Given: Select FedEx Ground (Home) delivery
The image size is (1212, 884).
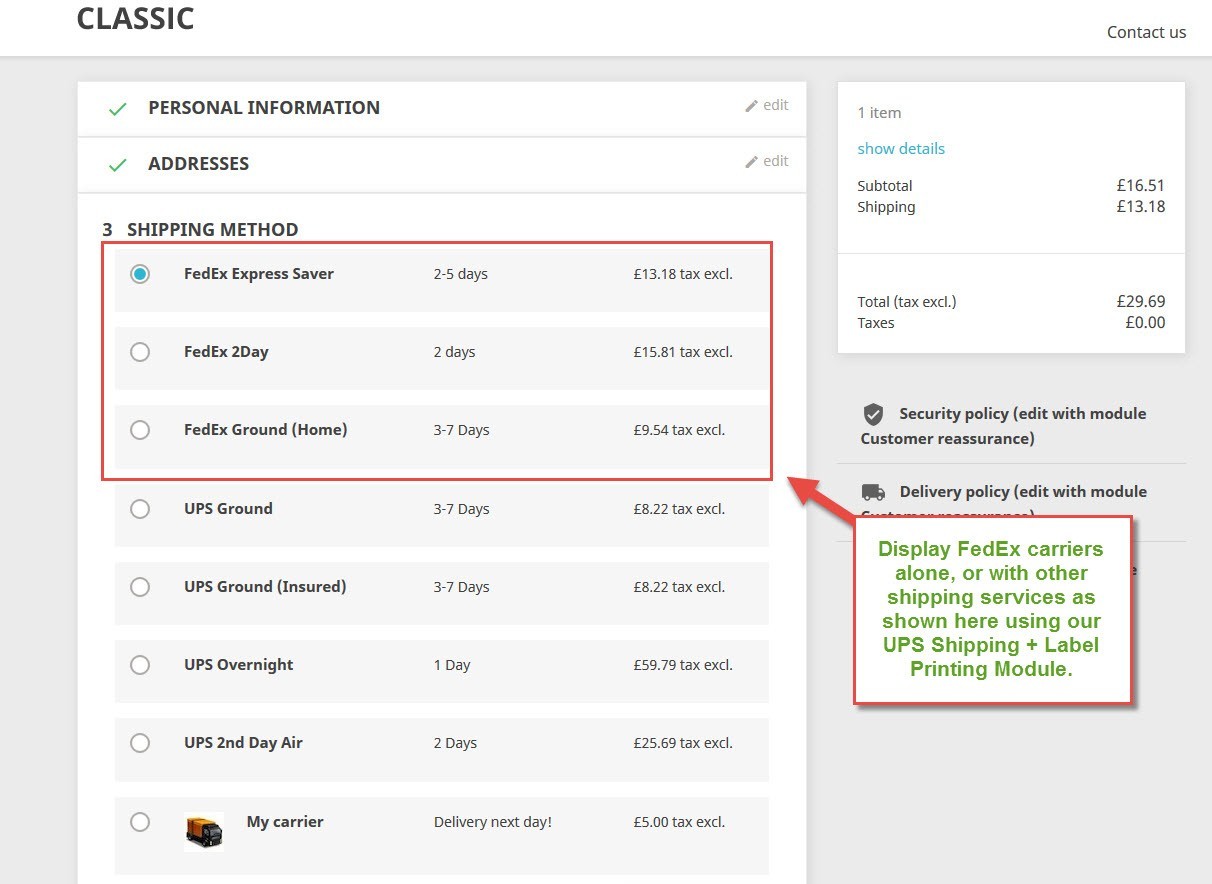Looking at the screenshot, I should (140, 430).
